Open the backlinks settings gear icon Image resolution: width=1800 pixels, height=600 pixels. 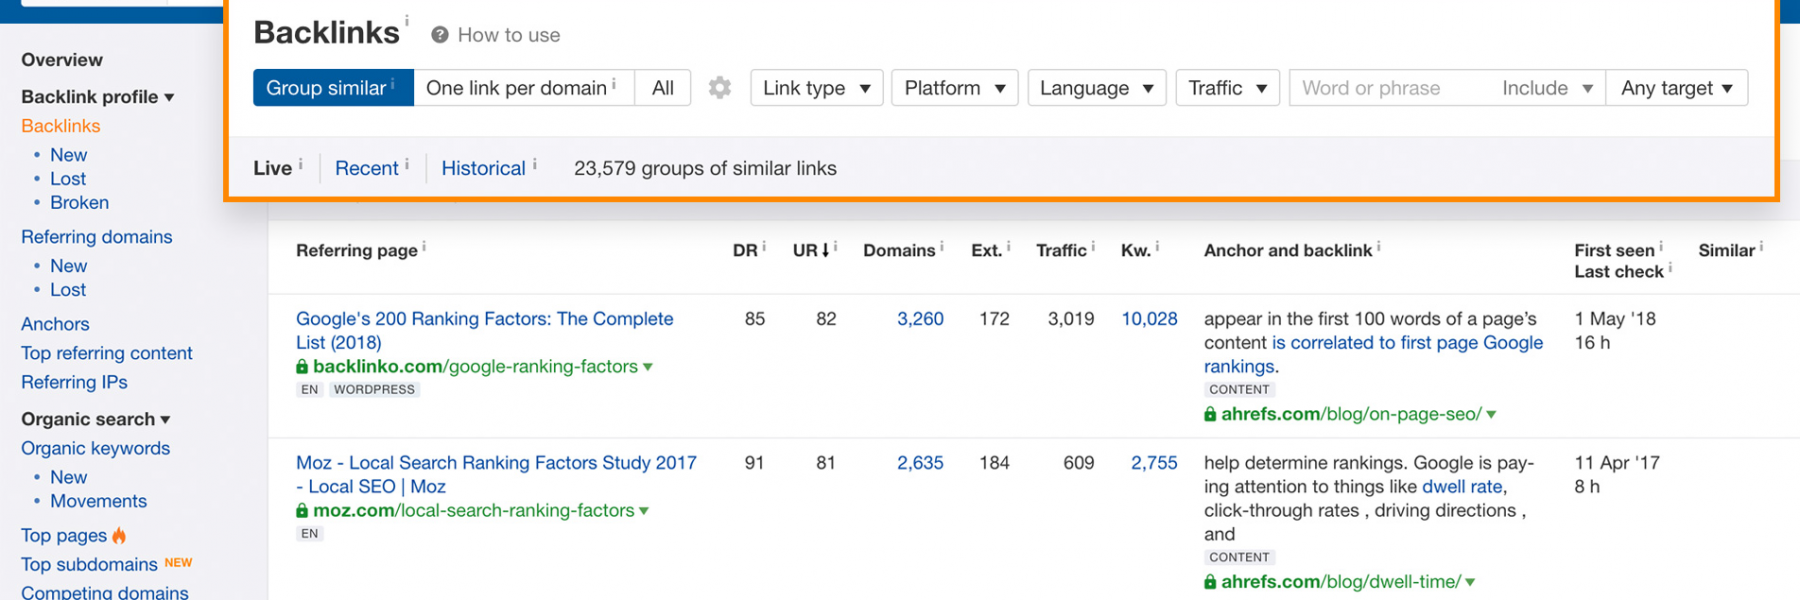coord(719,88)
